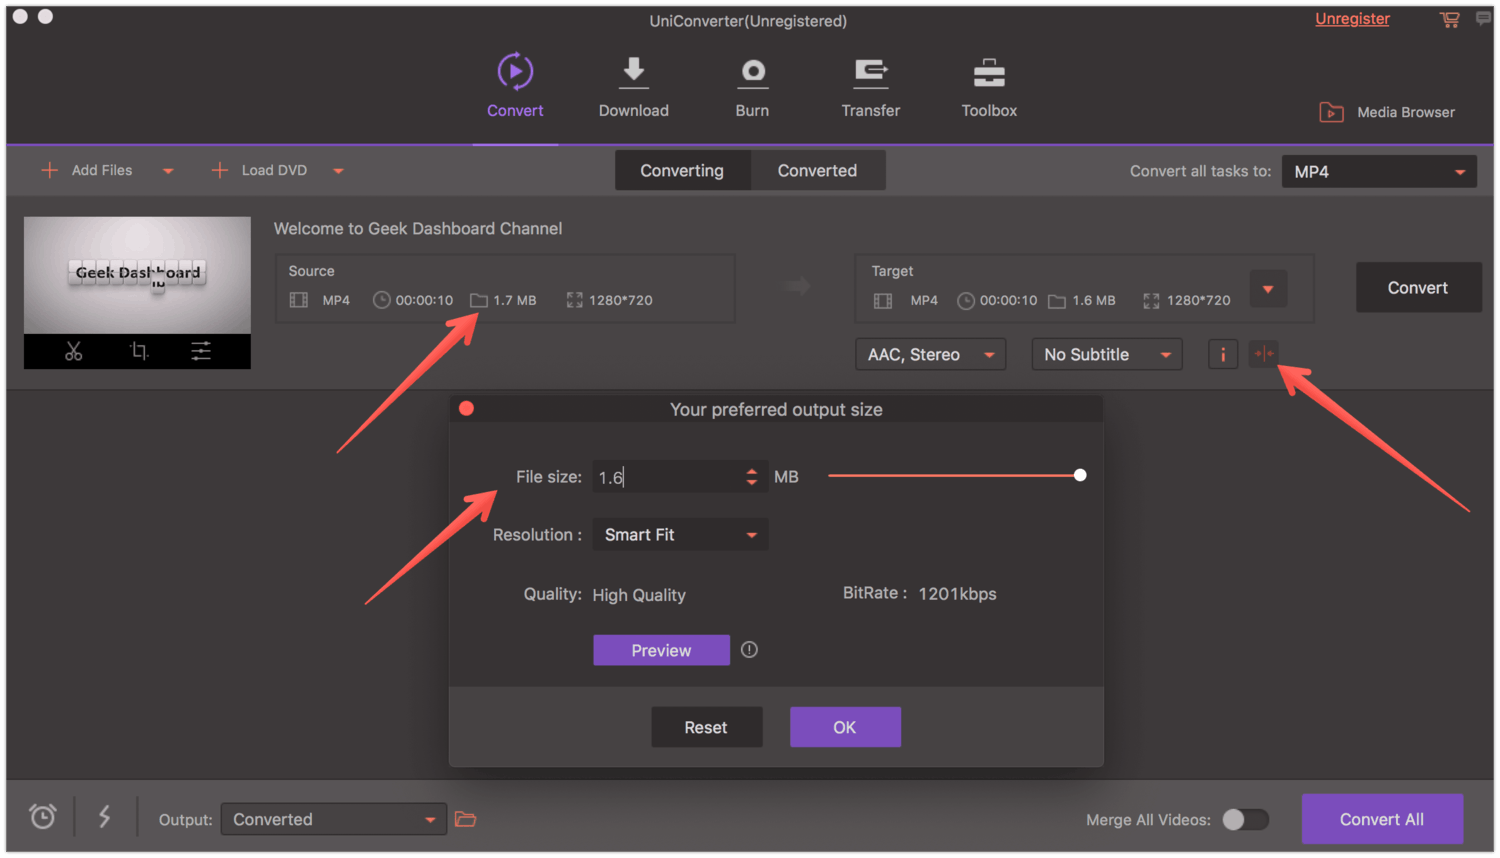The image size is (1500, 858).
Task: Open the Resolution Smart Fit dropdown
Action: 680,534
